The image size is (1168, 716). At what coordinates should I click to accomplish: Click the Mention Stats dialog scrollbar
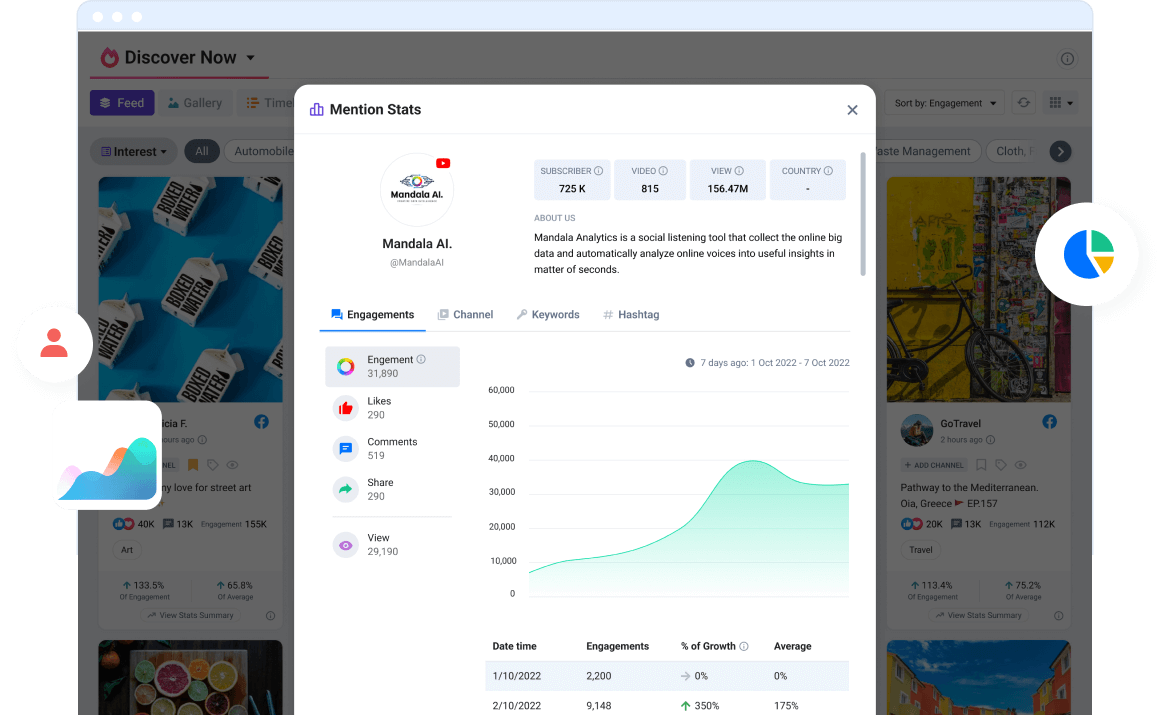pos(863,214)
